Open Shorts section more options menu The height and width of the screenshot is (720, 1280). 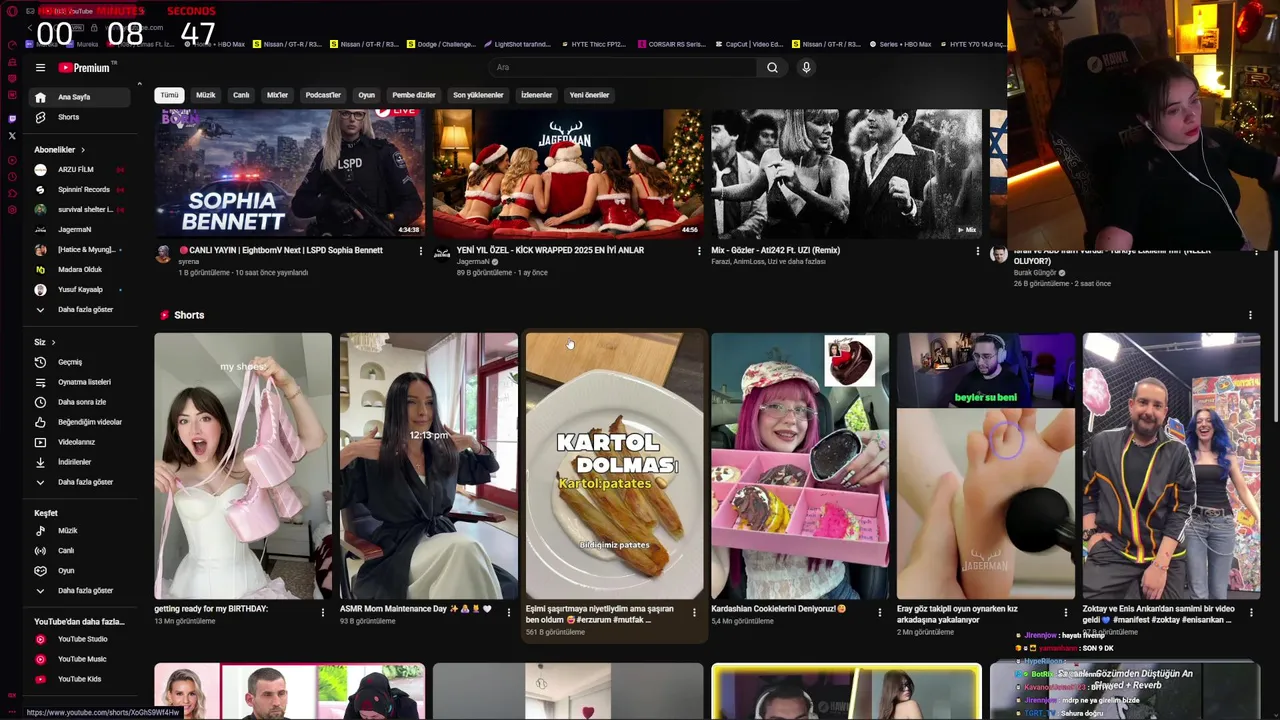pyautogui.click(x=1250, y=315)
